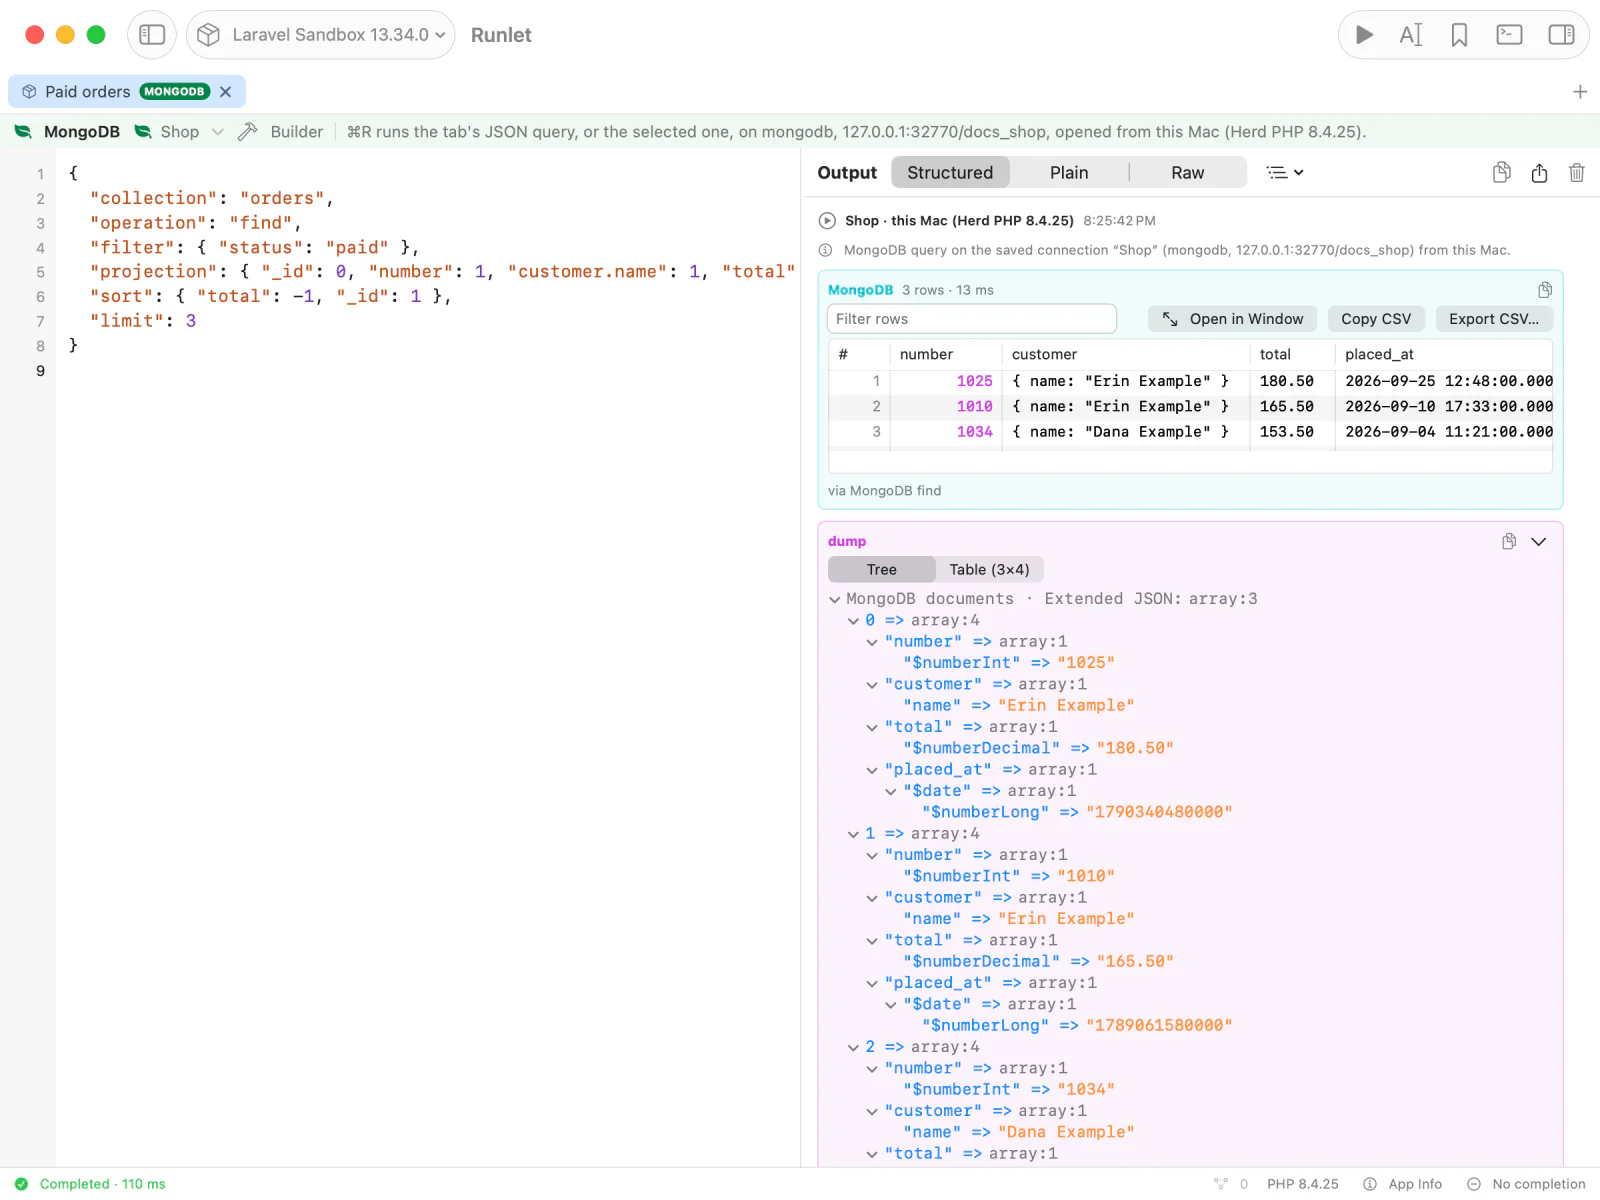Click the play icon beside Shop run header
The image size is (1600, 1200).
(827, 221)
